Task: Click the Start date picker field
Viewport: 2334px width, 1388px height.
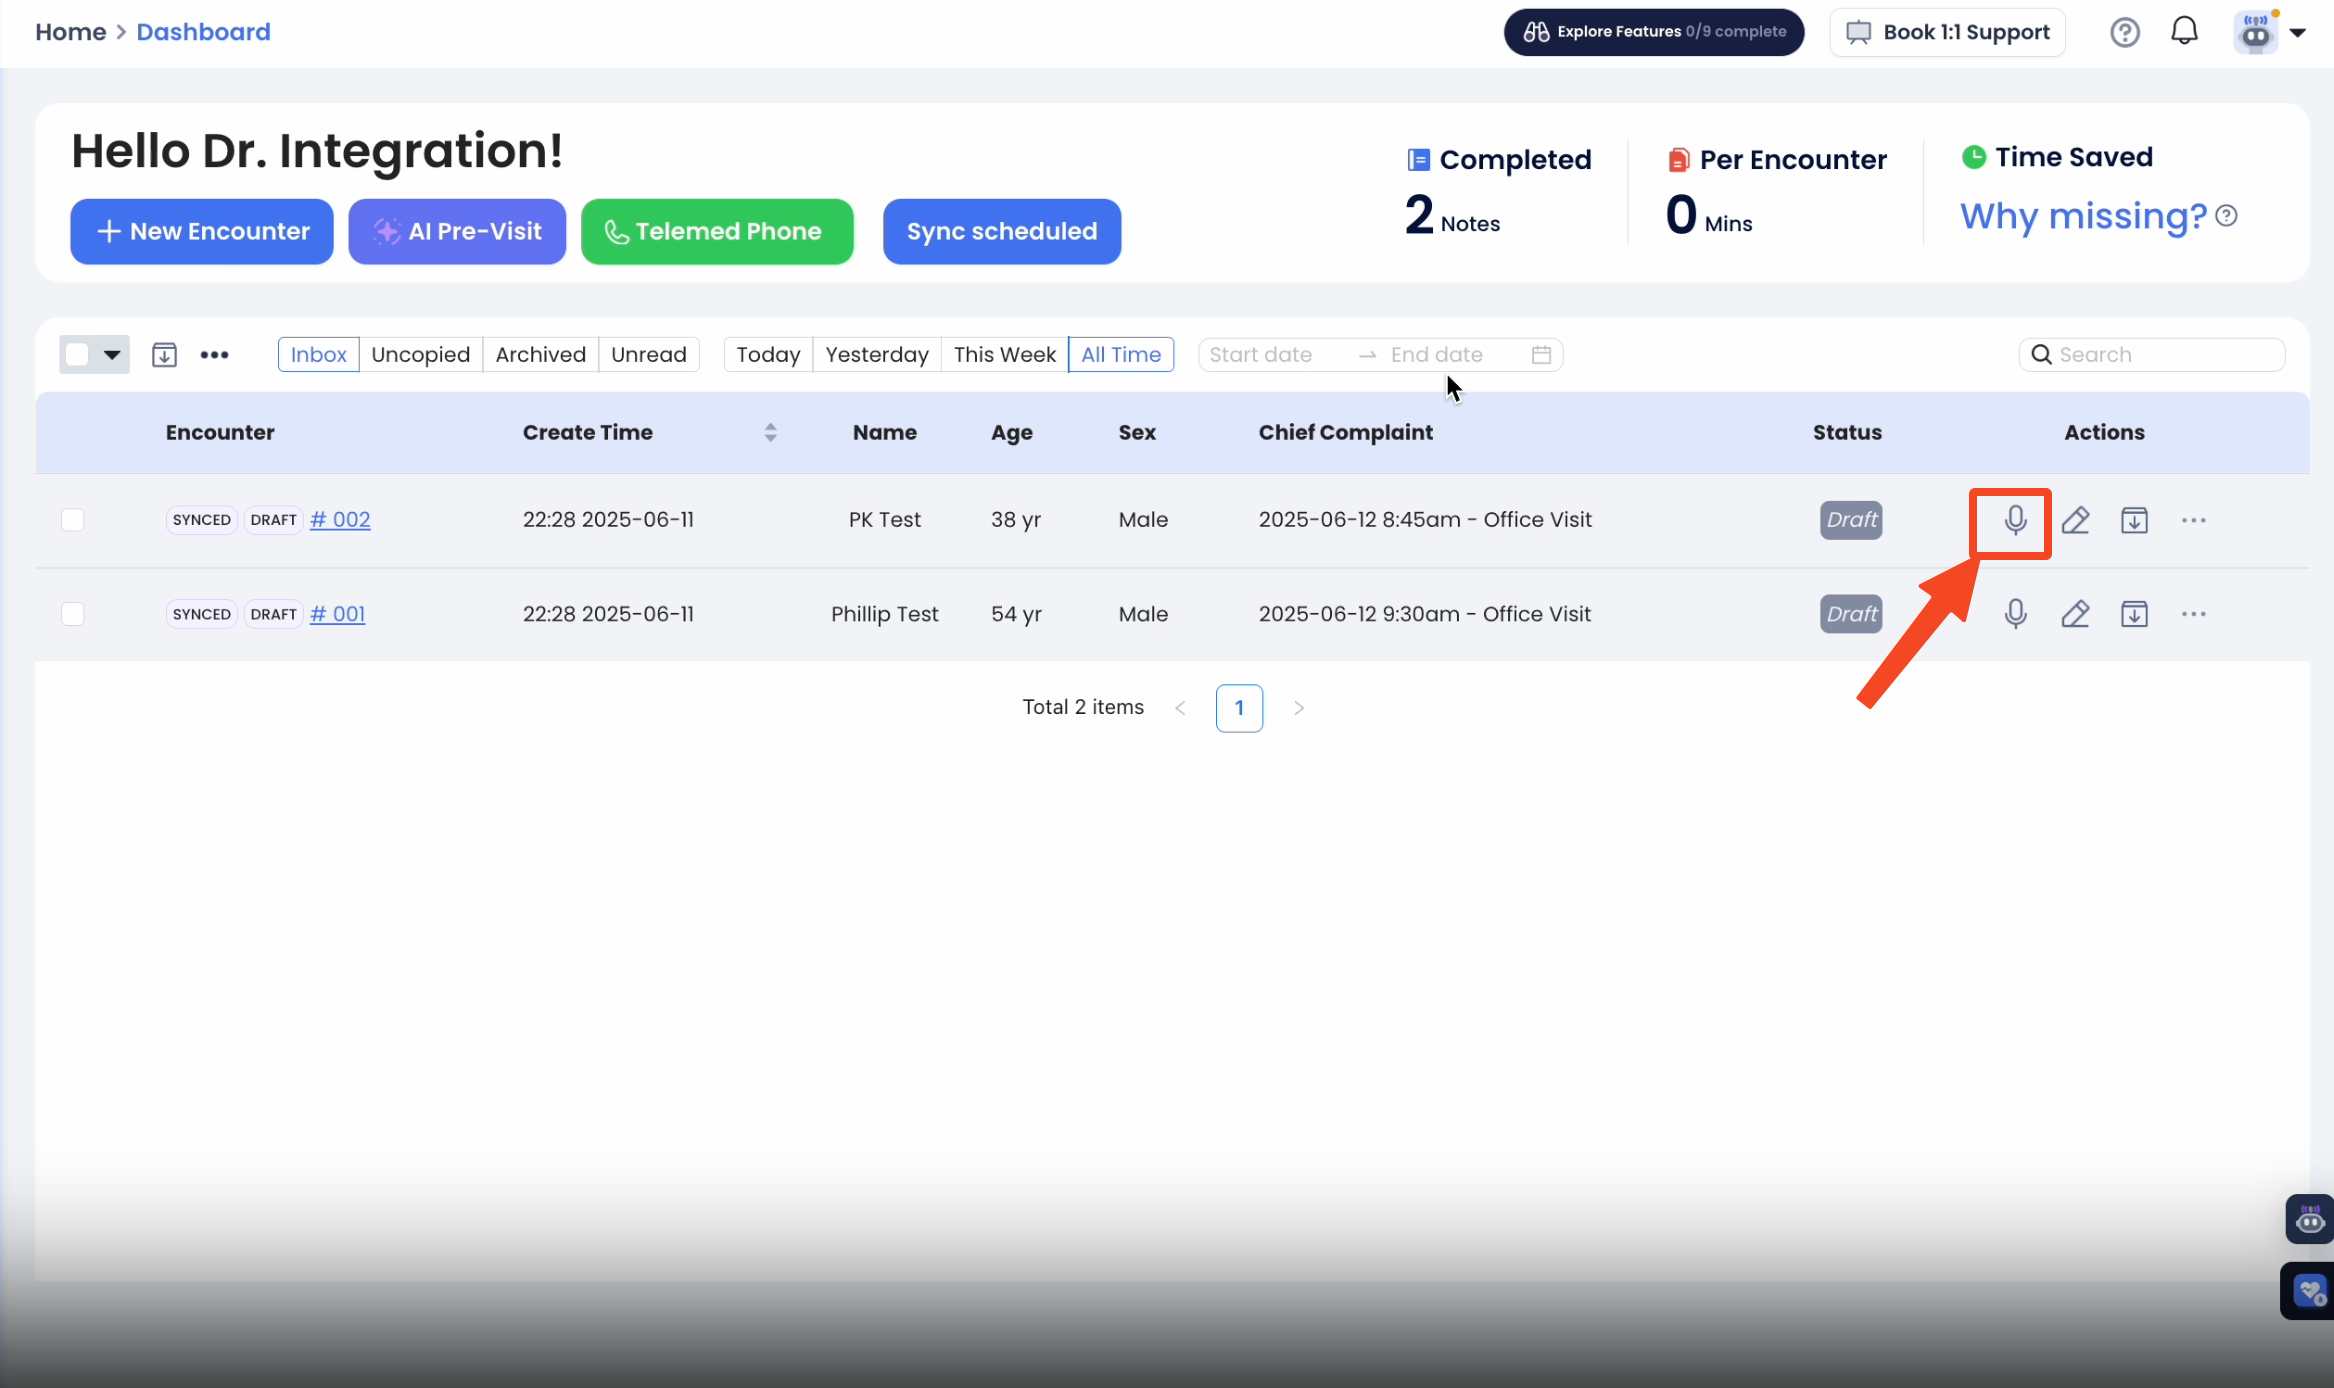Action: coord(1261,355)
